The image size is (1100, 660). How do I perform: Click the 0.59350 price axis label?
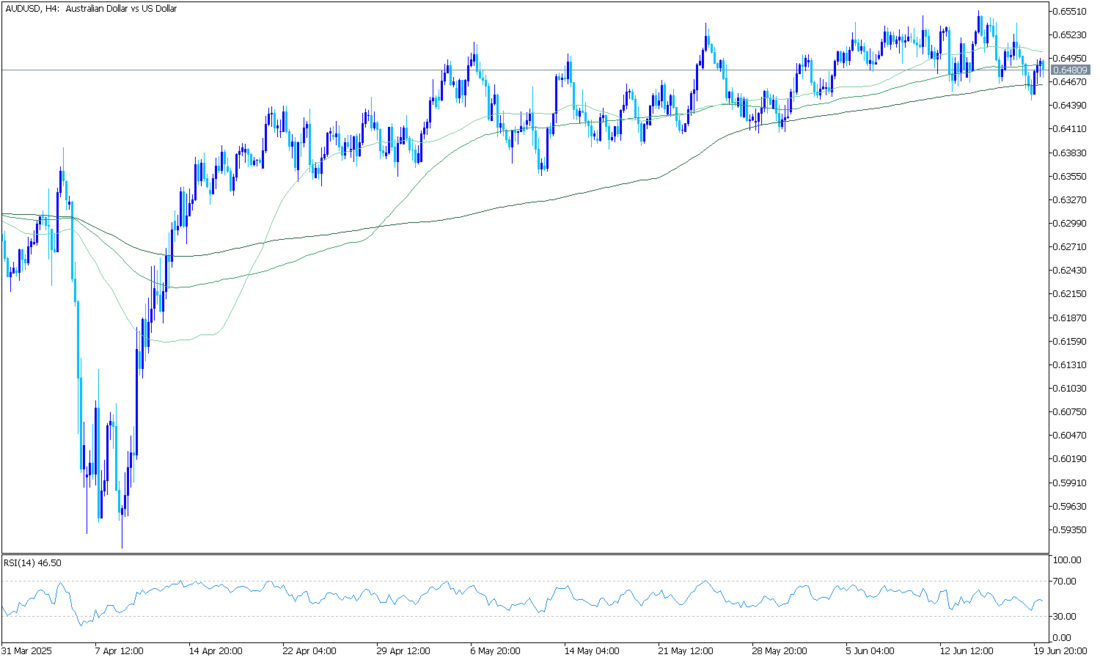1071,530
